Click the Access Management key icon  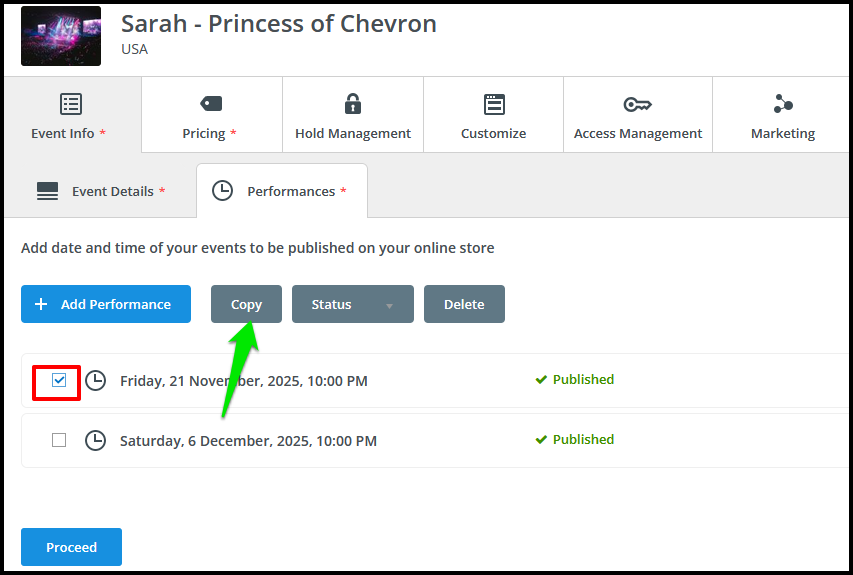pyautogui.click(x=637, y=104)
